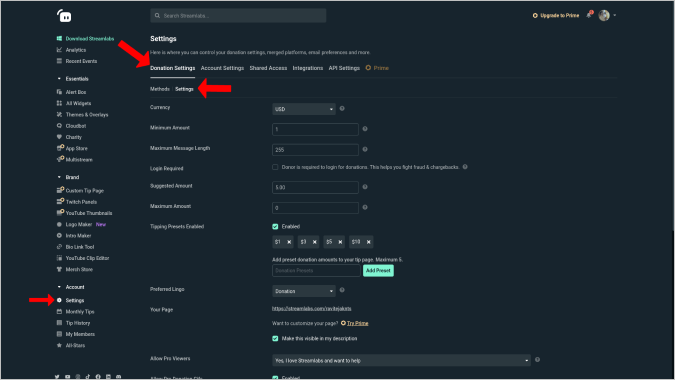
Task: Click the Streamlabs logo icon
Action: pyautogui.click(x=64, y=16)
